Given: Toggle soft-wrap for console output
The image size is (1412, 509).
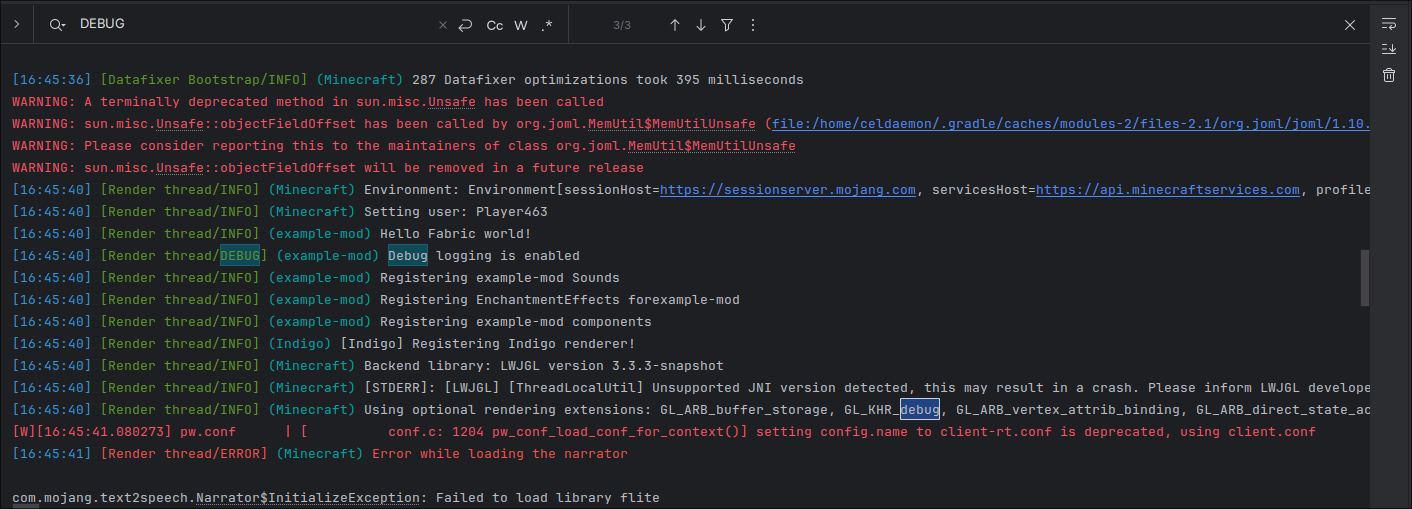Looking at the screenshot, I should 1389,23.
